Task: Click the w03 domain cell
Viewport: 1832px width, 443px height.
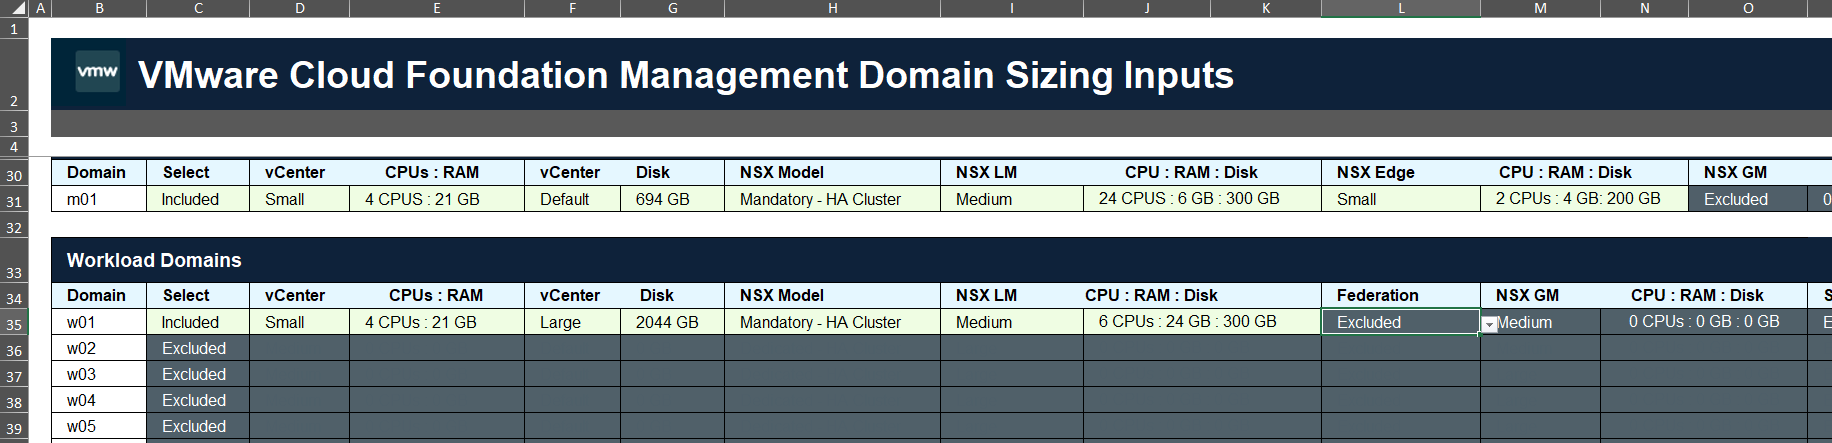Action: tap(99, 374)
